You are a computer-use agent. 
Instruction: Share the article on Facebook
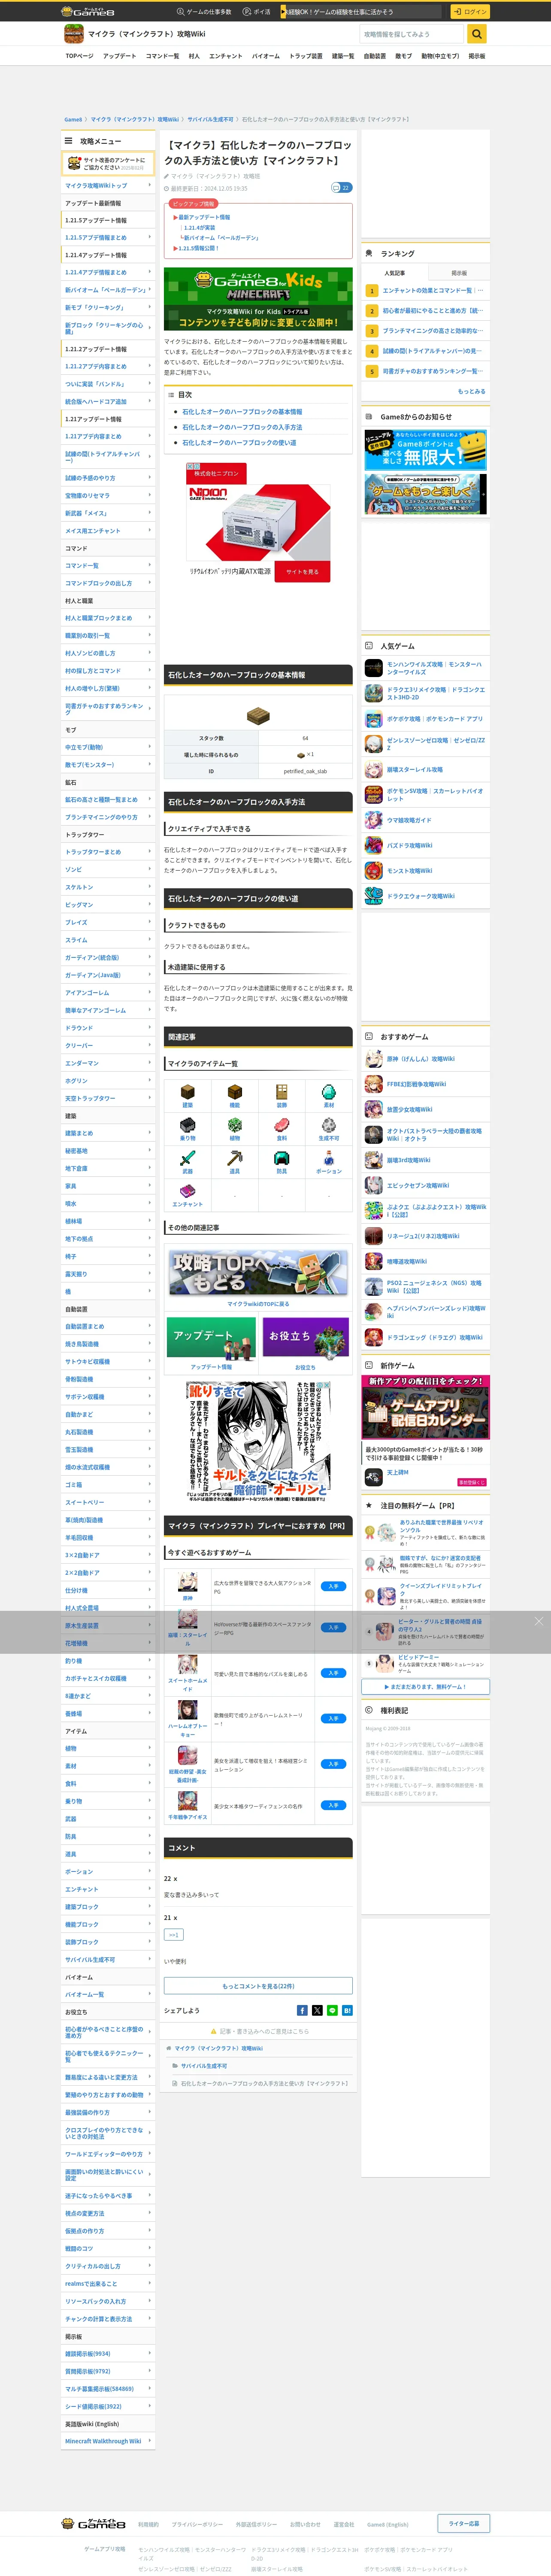pos(302,2010)
